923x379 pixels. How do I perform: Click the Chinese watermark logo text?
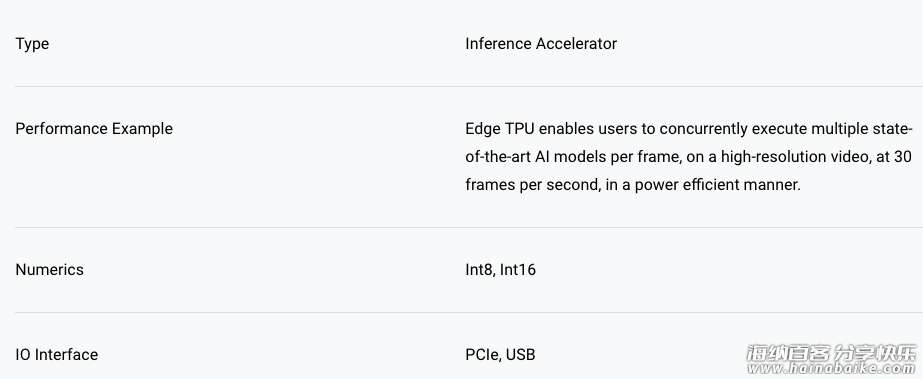(x=832, y=353)
